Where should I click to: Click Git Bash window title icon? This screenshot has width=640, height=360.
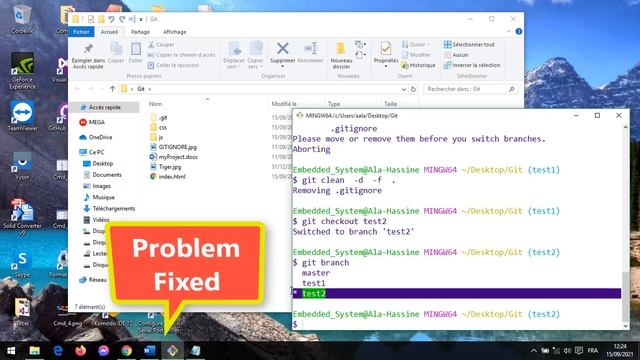pos(300,116)
